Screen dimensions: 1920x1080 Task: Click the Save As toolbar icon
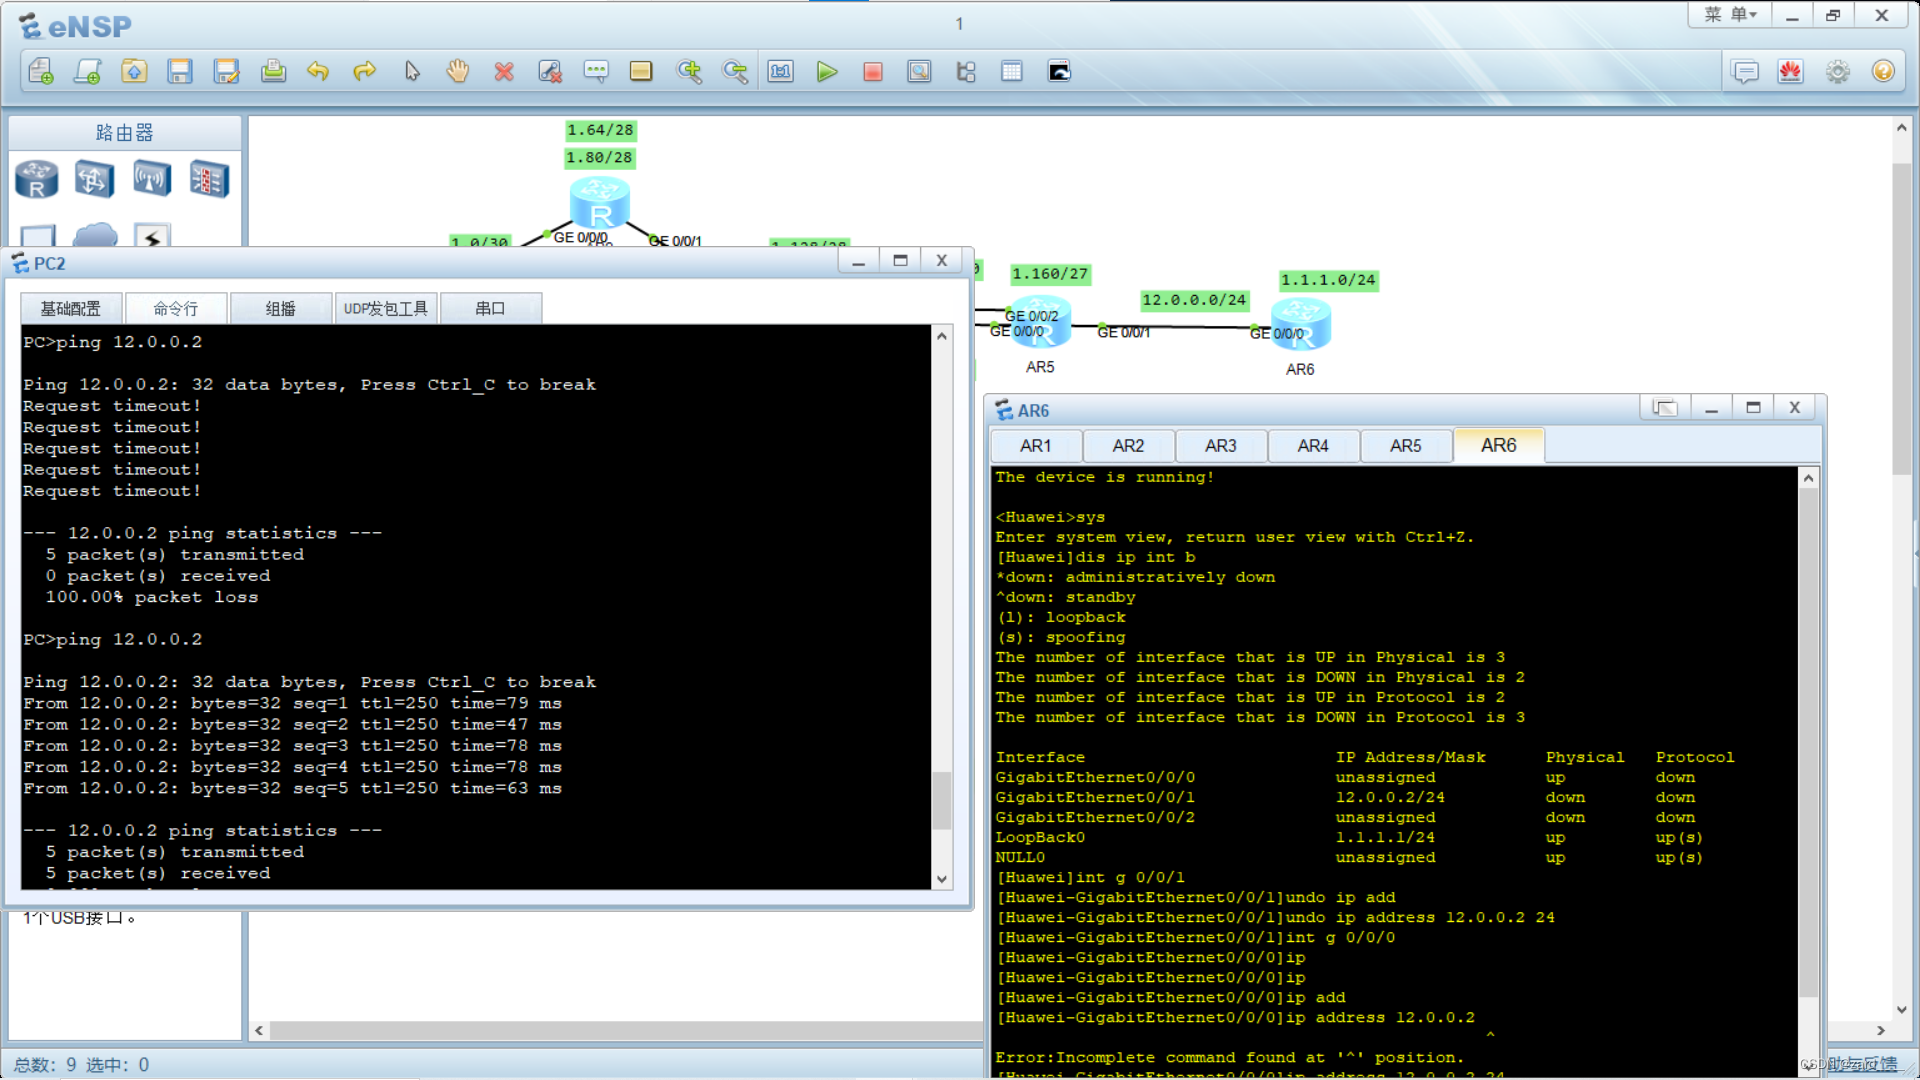click(x=226, y=71)
